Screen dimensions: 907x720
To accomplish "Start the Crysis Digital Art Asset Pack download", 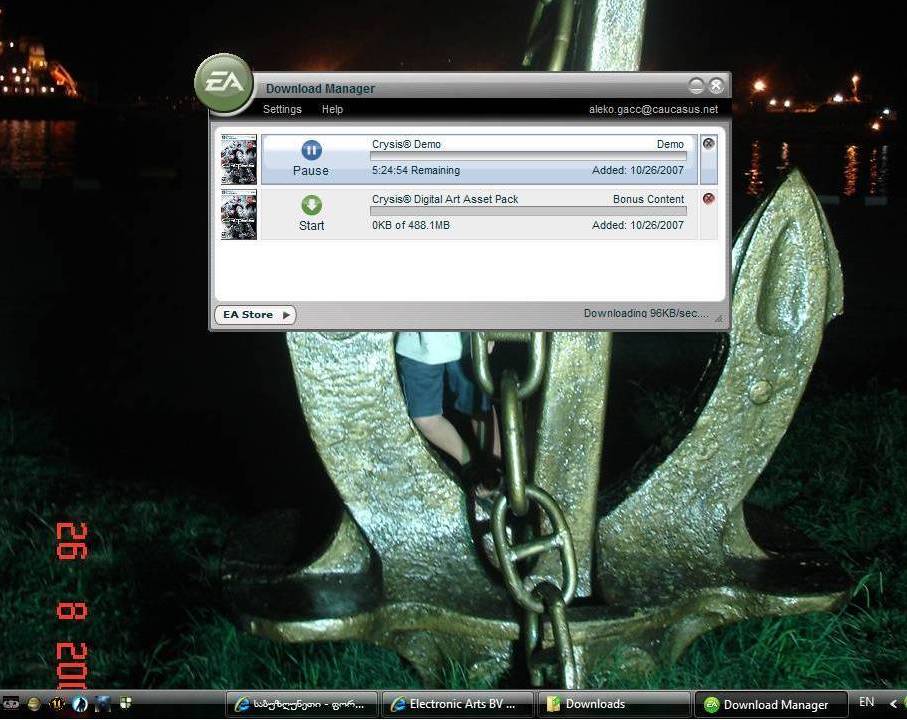I will 312,205.
